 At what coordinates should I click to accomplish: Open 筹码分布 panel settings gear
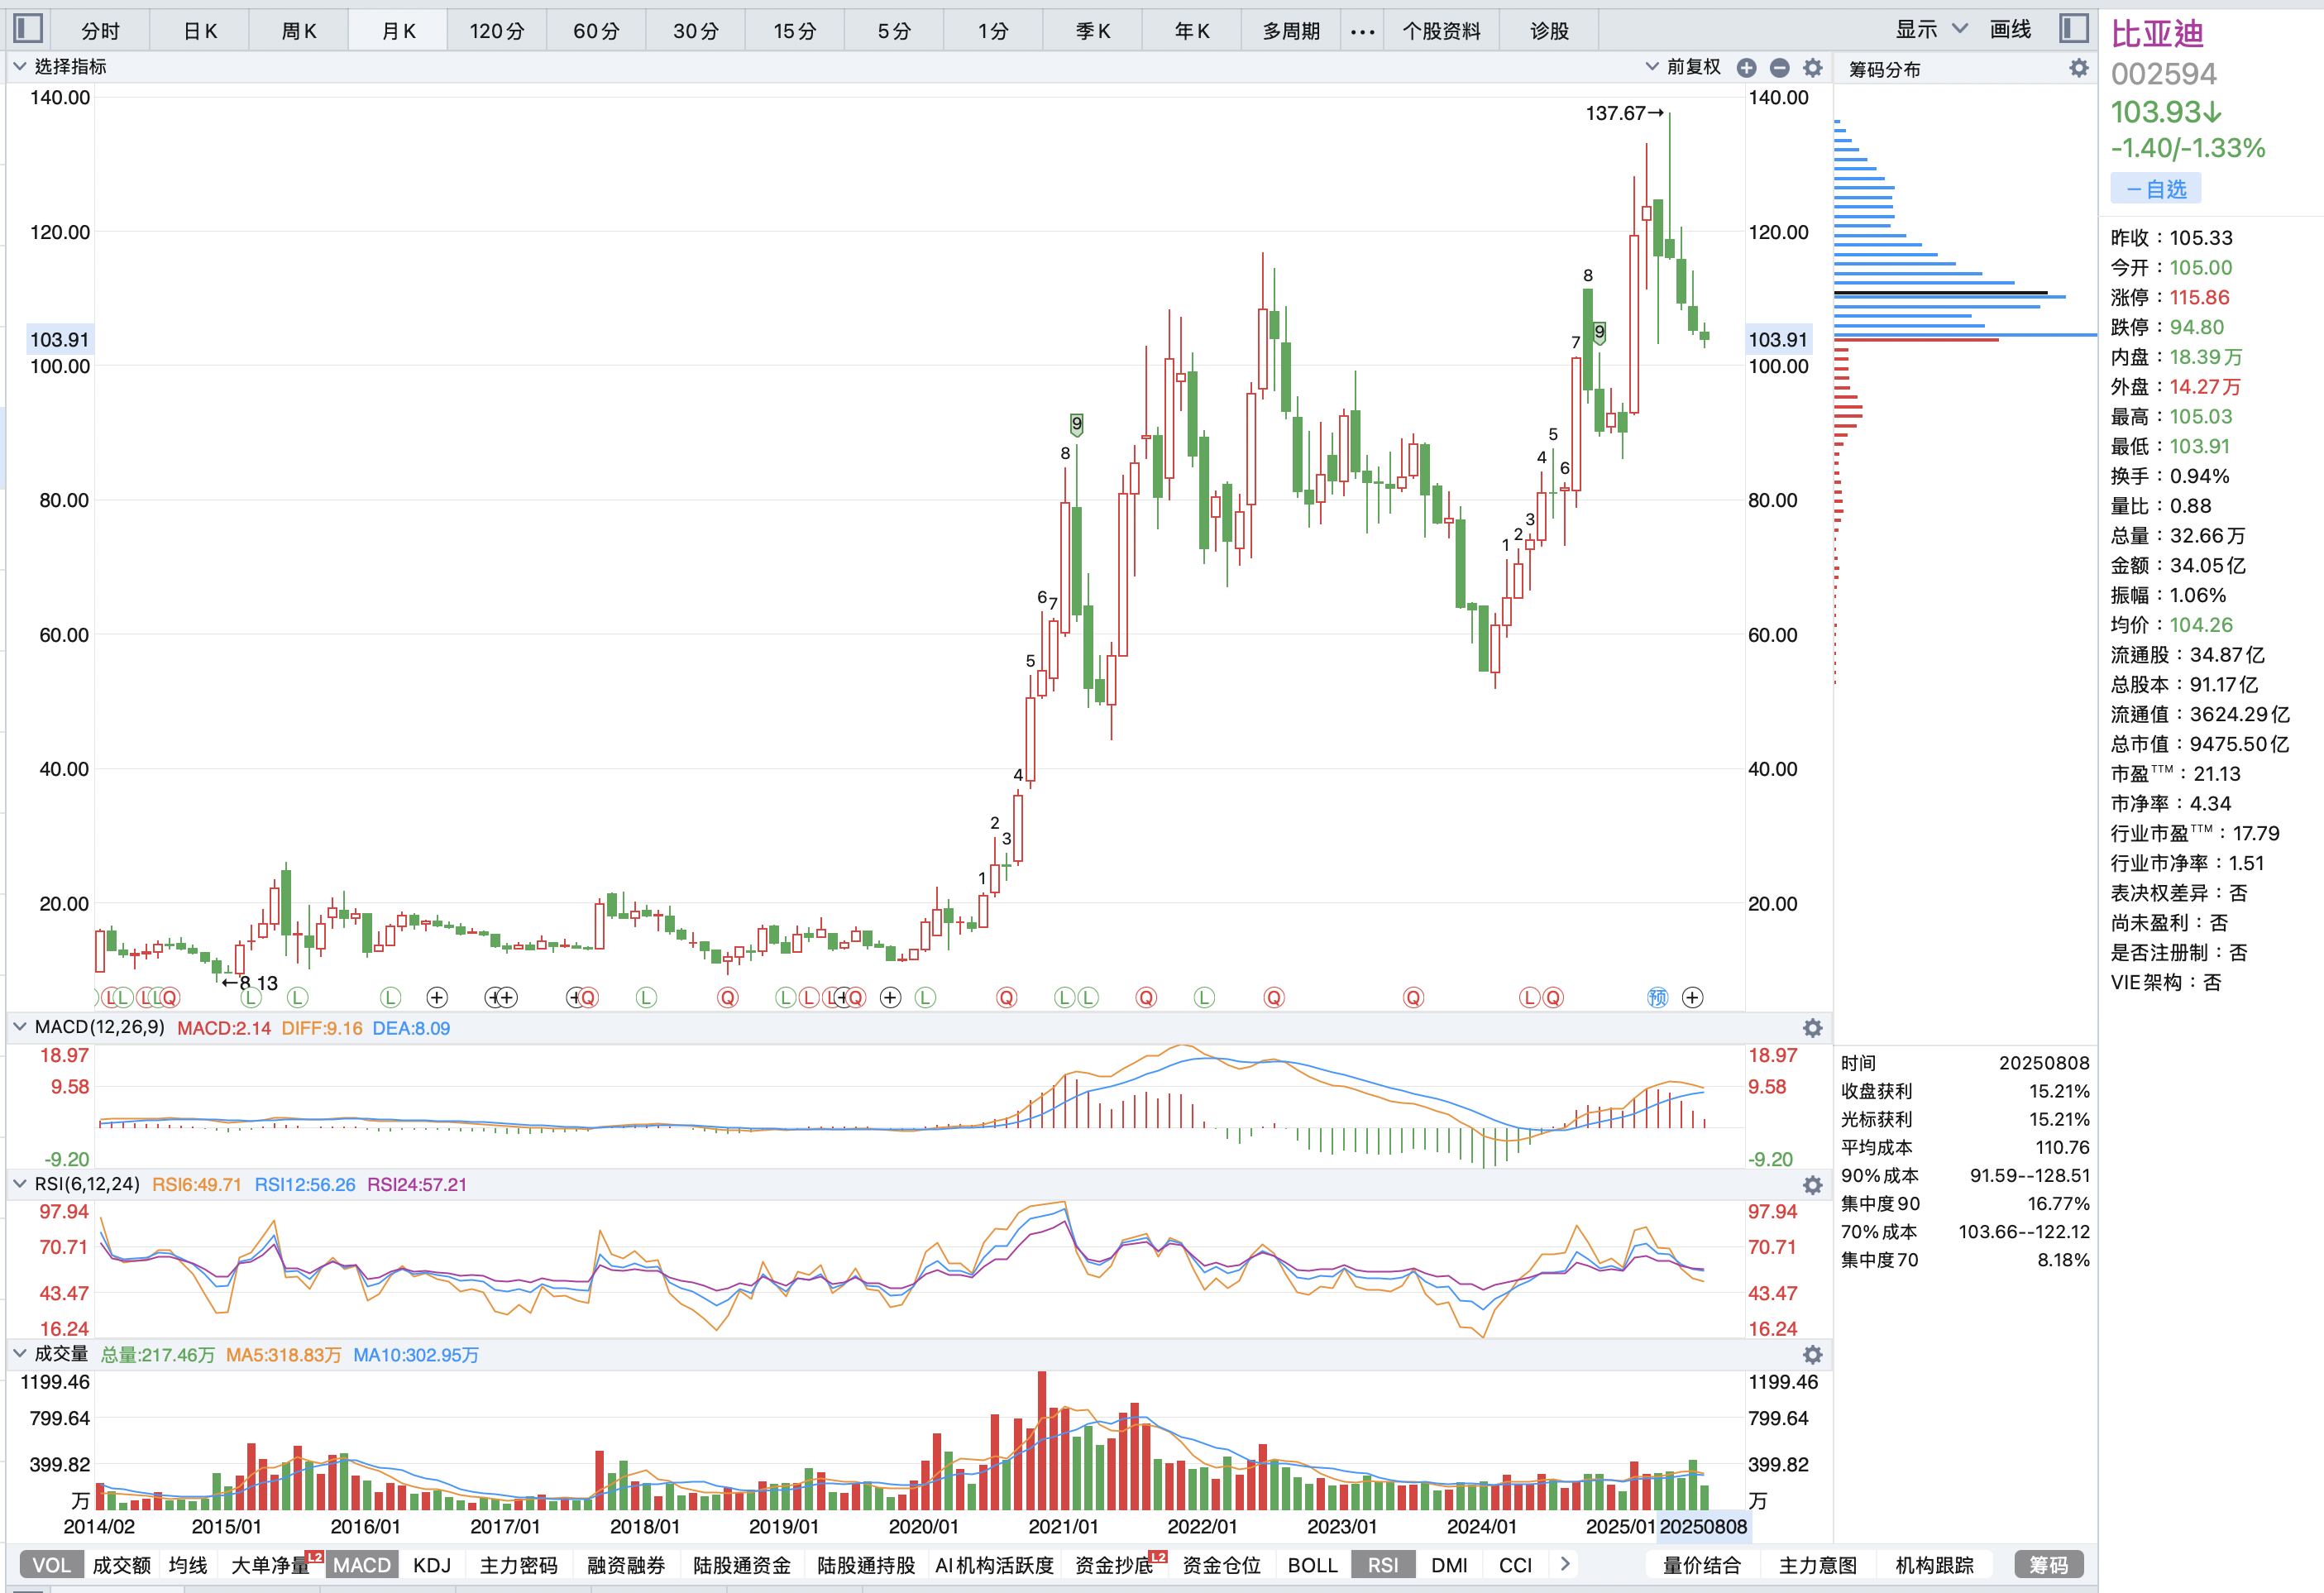click(x=2078, y=68)
